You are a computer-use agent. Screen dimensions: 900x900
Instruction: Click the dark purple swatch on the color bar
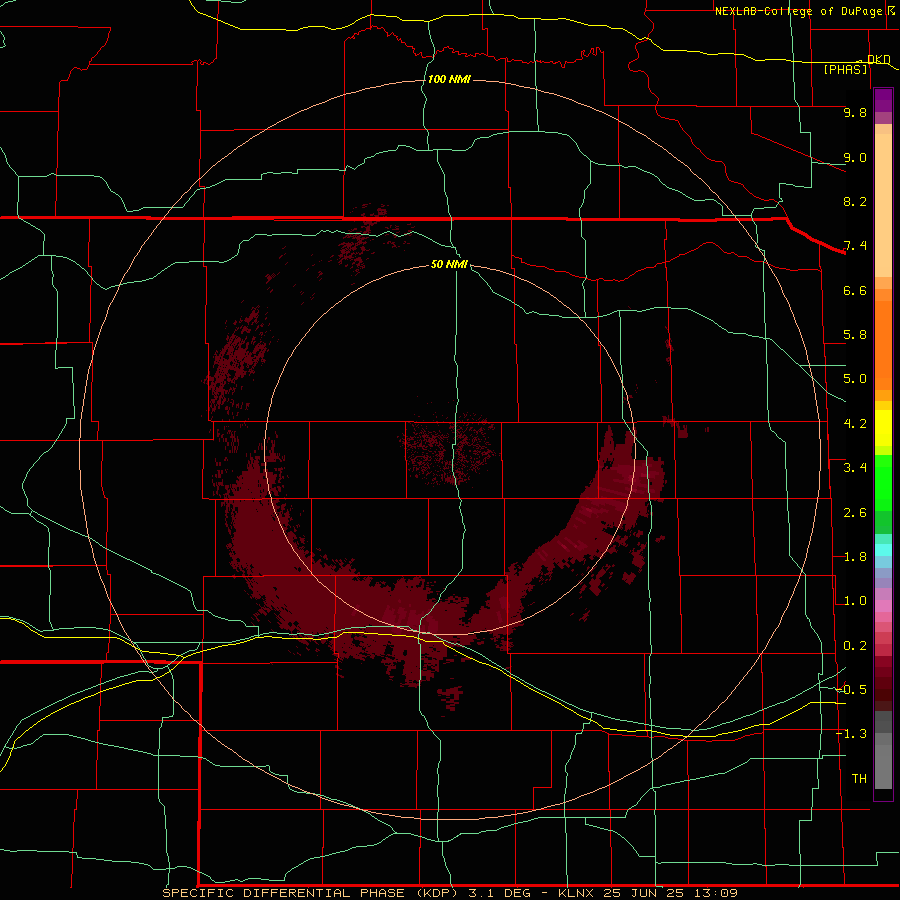[x=883, y=100]
